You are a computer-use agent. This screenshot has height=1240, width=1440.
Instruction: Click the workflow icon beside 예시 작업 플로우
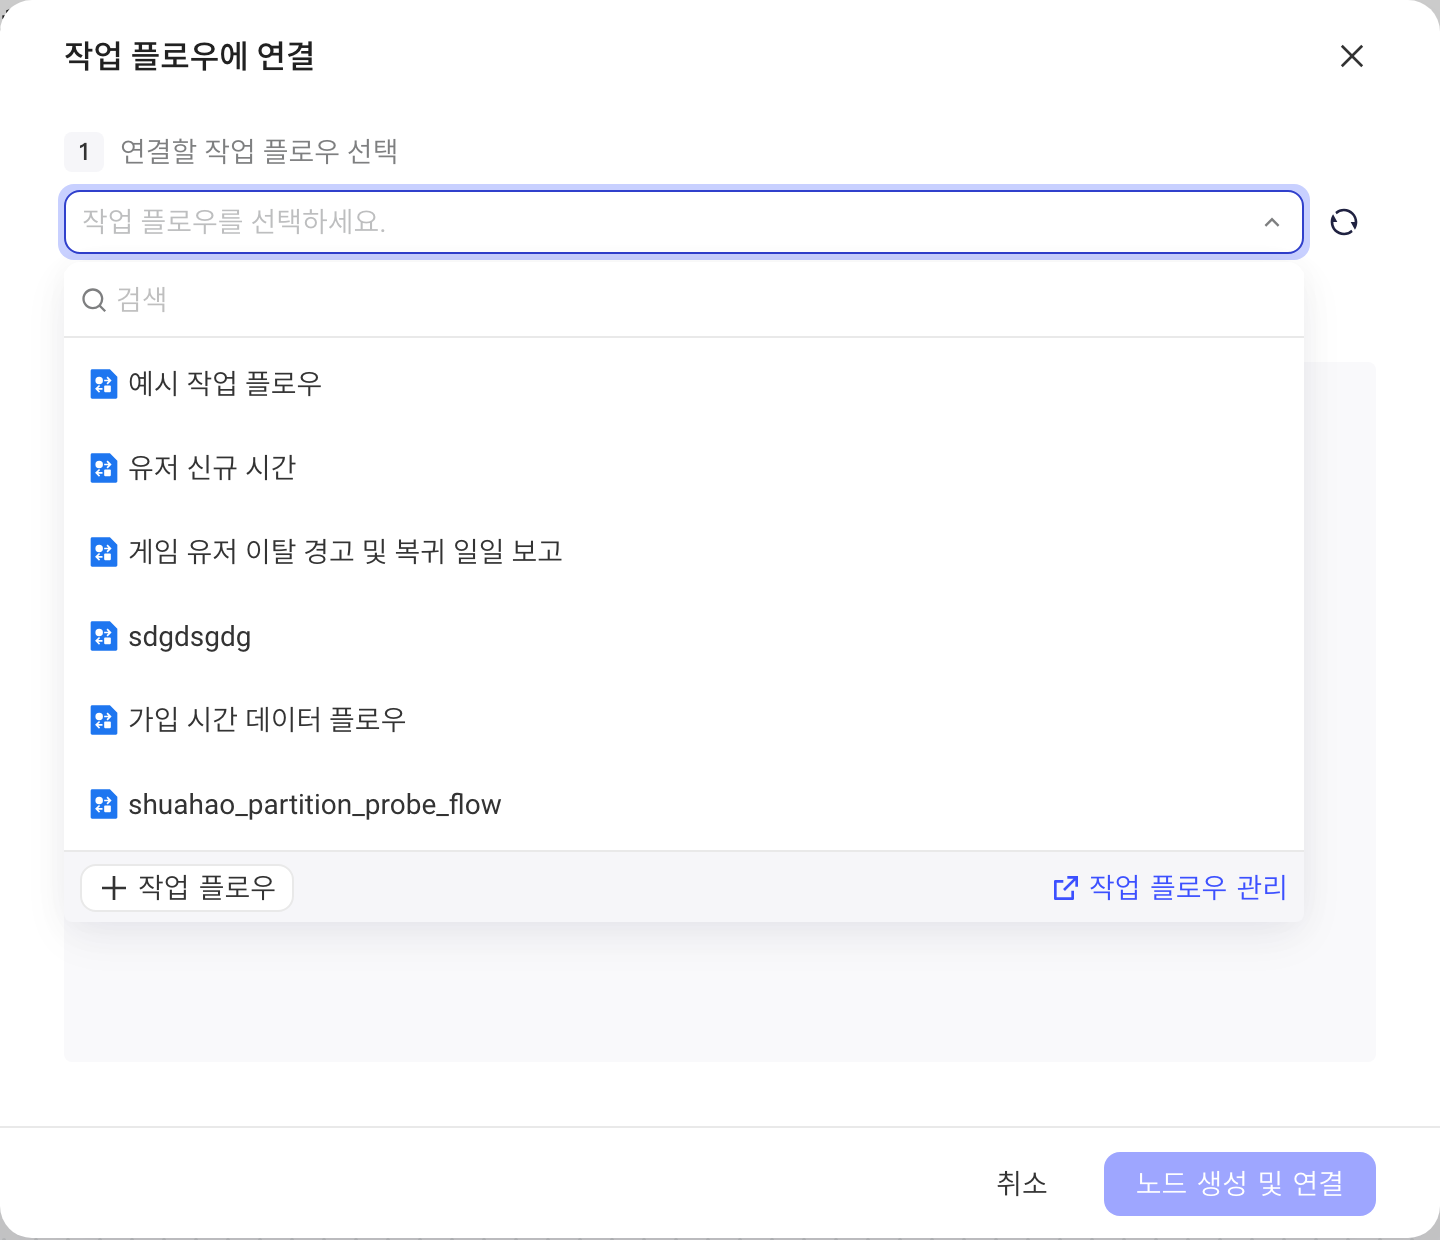click(x=104, y=384)
